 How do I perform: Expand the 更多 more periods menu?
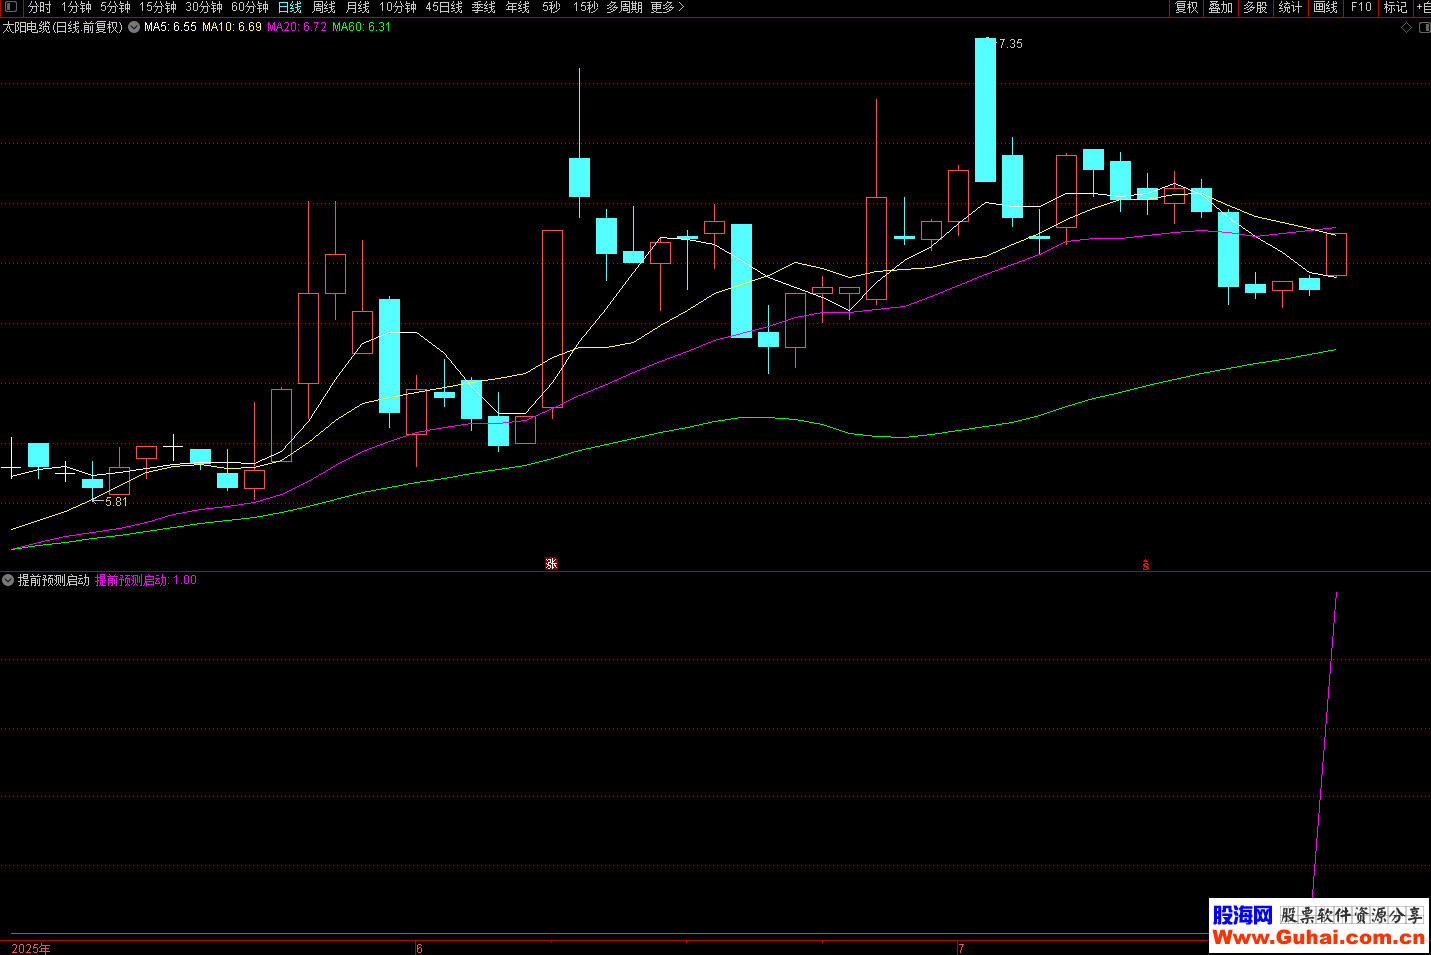(667, 7)
